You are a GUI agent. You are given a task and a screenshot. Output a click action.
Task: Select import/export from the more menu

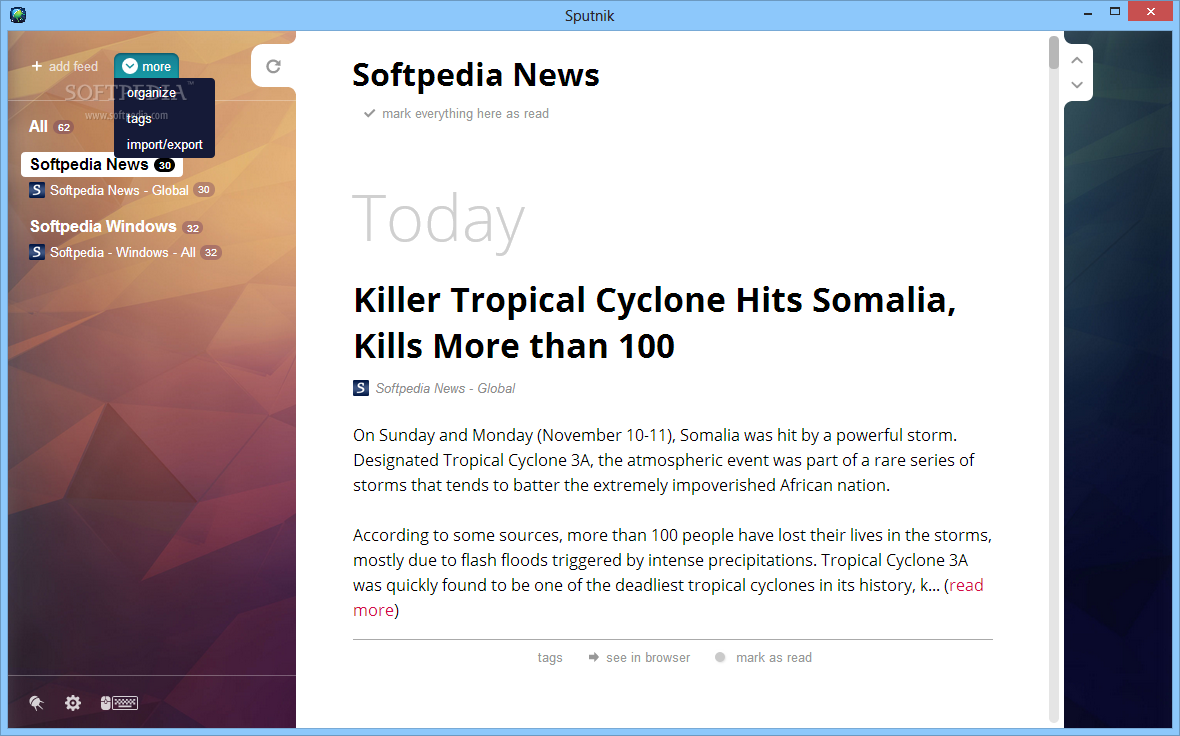[x=165, y=144]
